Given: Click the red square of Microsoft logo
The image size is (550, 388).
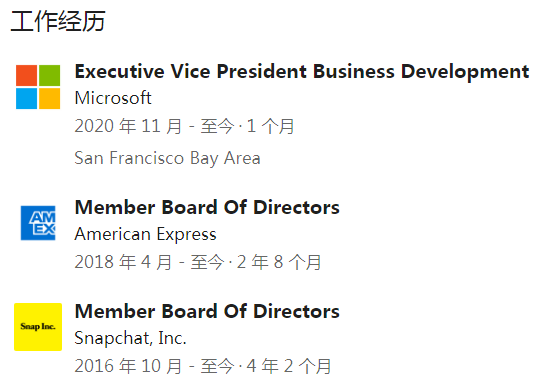Looking at the screenshot, I should coord(26,75).
